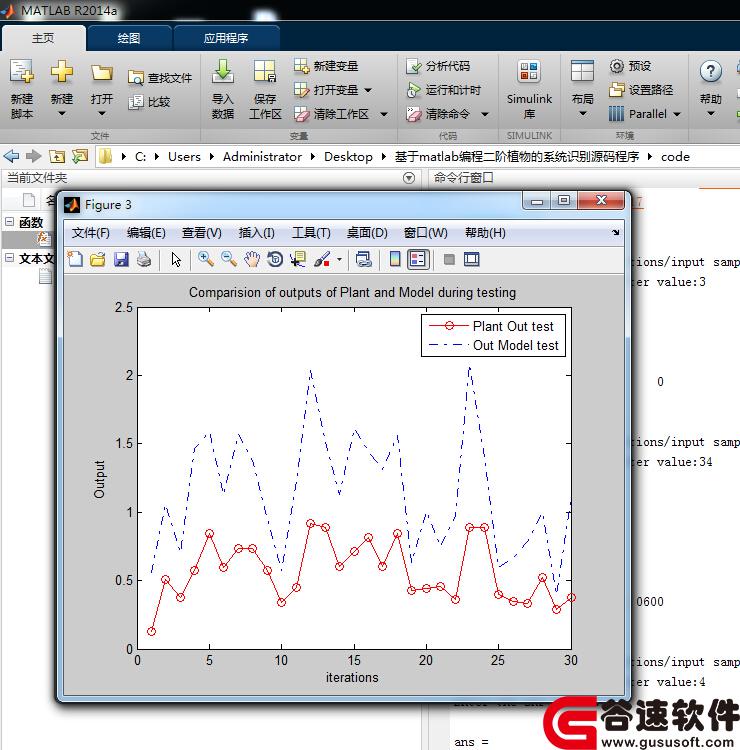
Task: Open Preferences (预设)
Action: click(630, 66)
